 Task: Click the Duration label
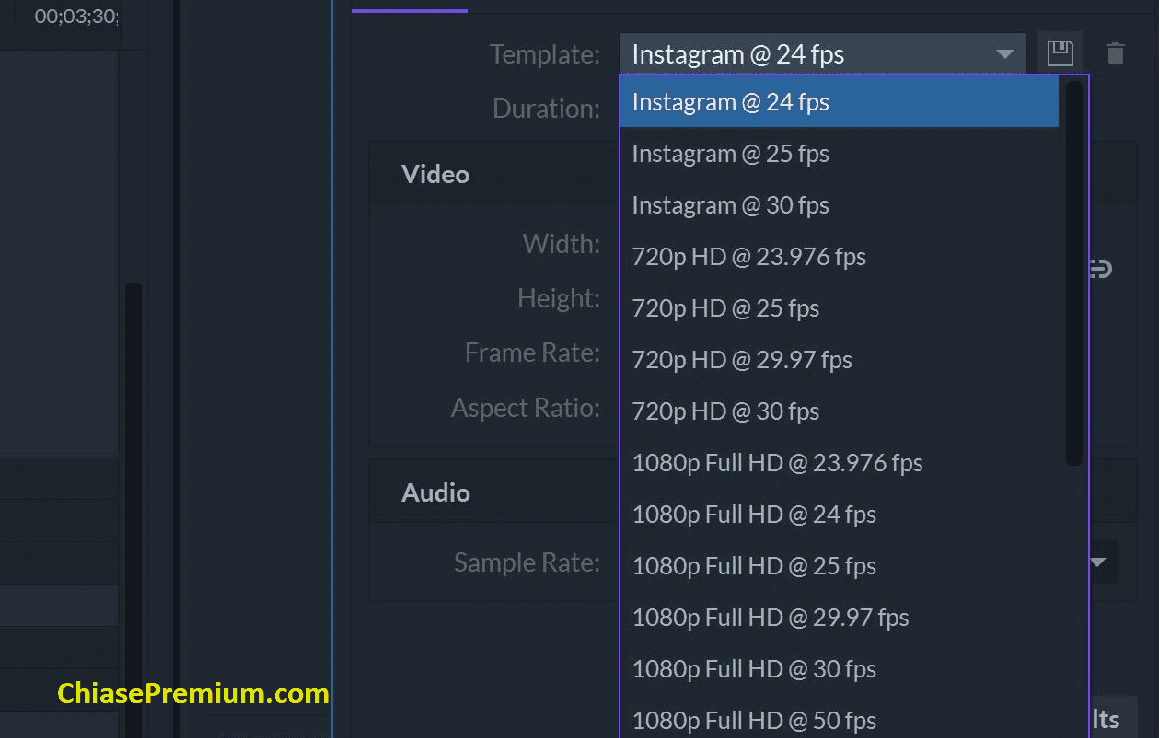point(546,109)
